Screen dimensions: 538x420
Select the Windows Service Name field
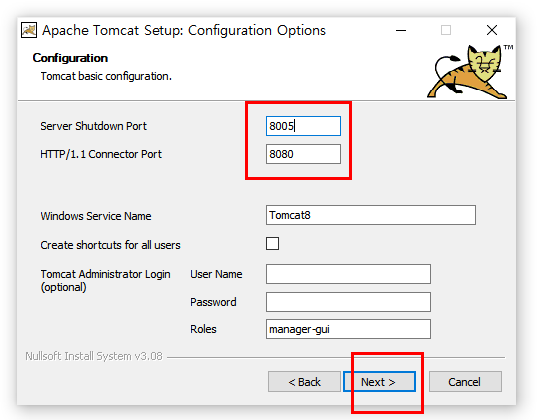pyautogui.click(x=371, y=215)
